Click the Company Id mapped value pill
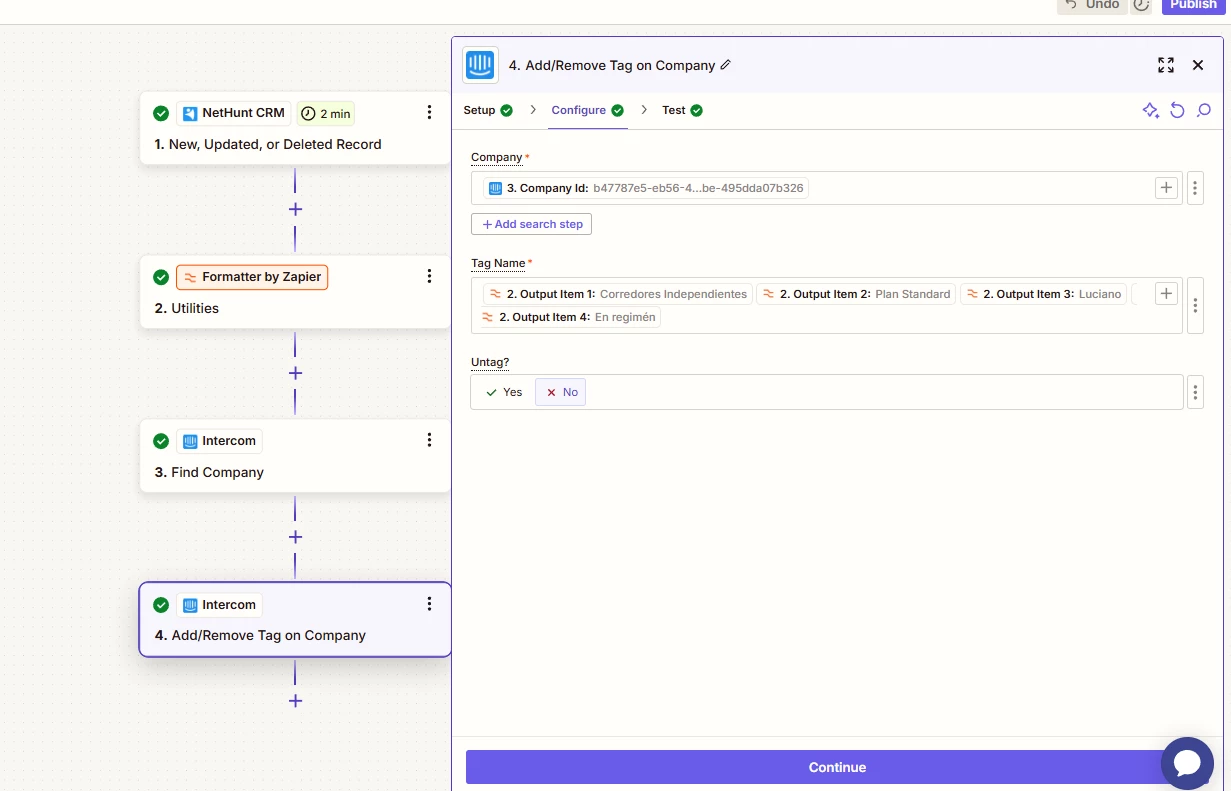This screenshot has height=791, width=1231. pos(646,188)
